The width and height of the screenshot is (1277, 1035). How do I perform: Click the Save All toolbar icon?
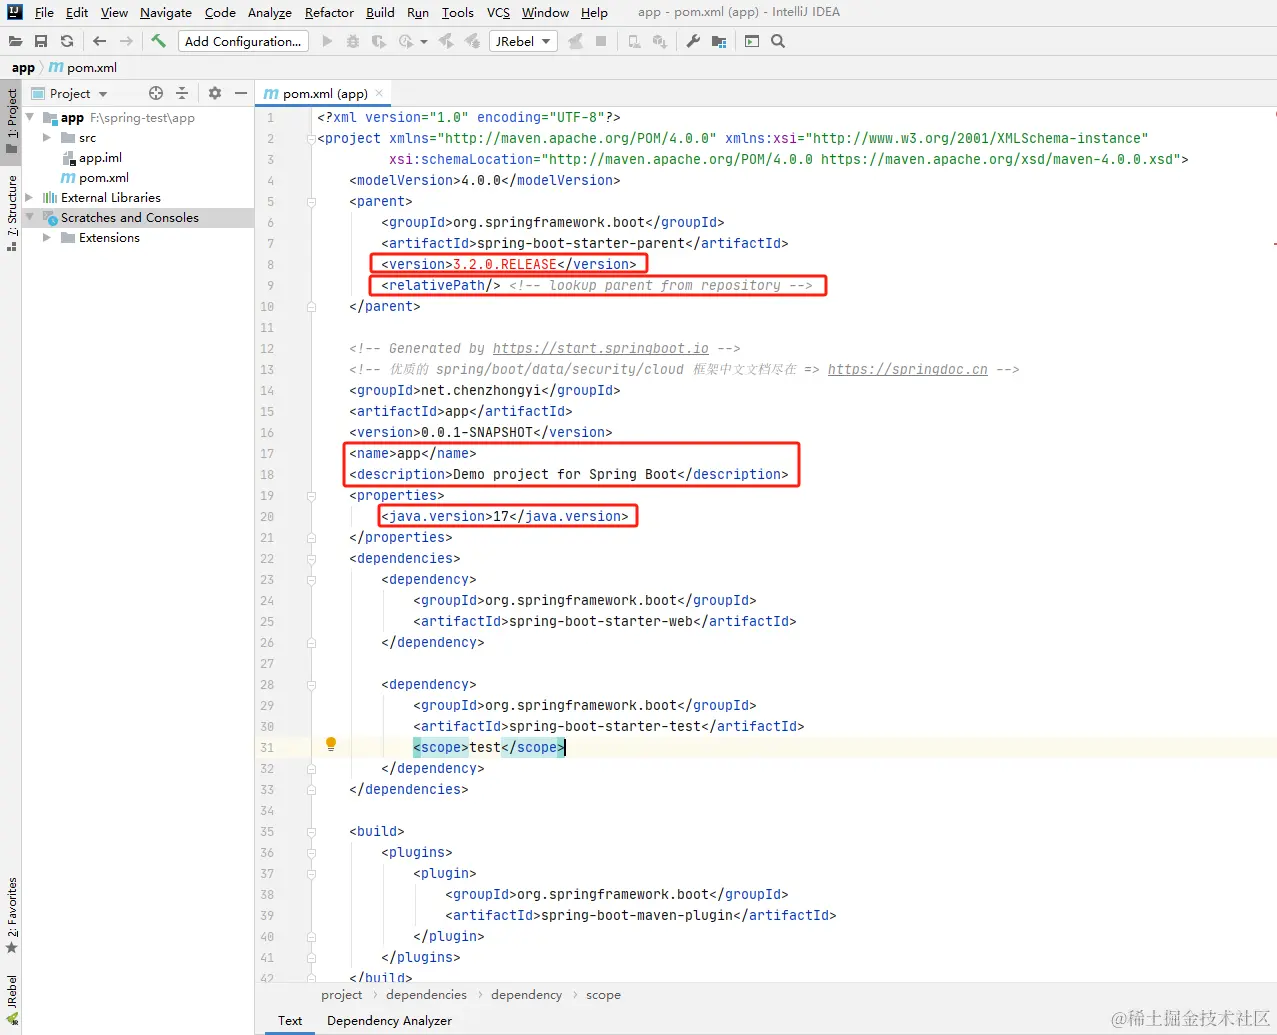[41, 41]
